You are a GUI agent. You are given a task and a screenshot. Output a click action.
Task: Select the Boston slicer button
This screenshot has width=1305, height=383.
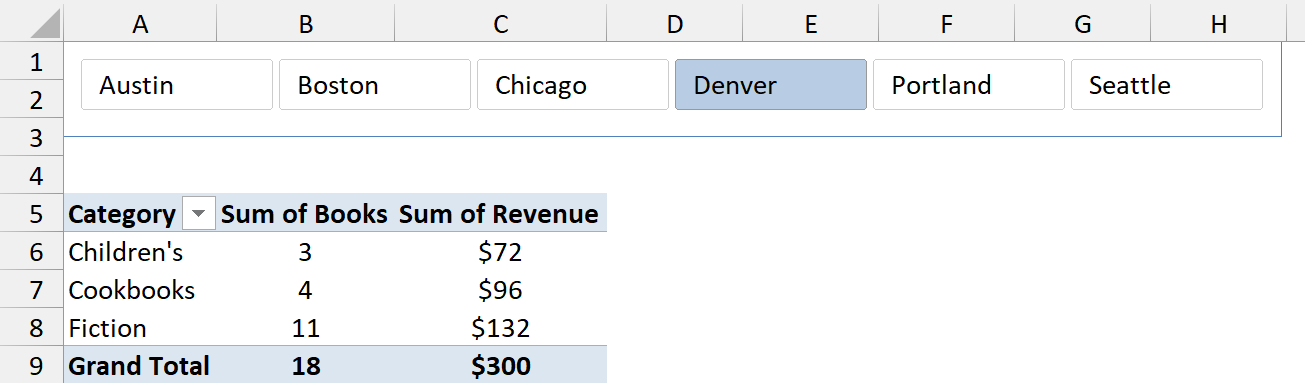[x=374, y=85]
